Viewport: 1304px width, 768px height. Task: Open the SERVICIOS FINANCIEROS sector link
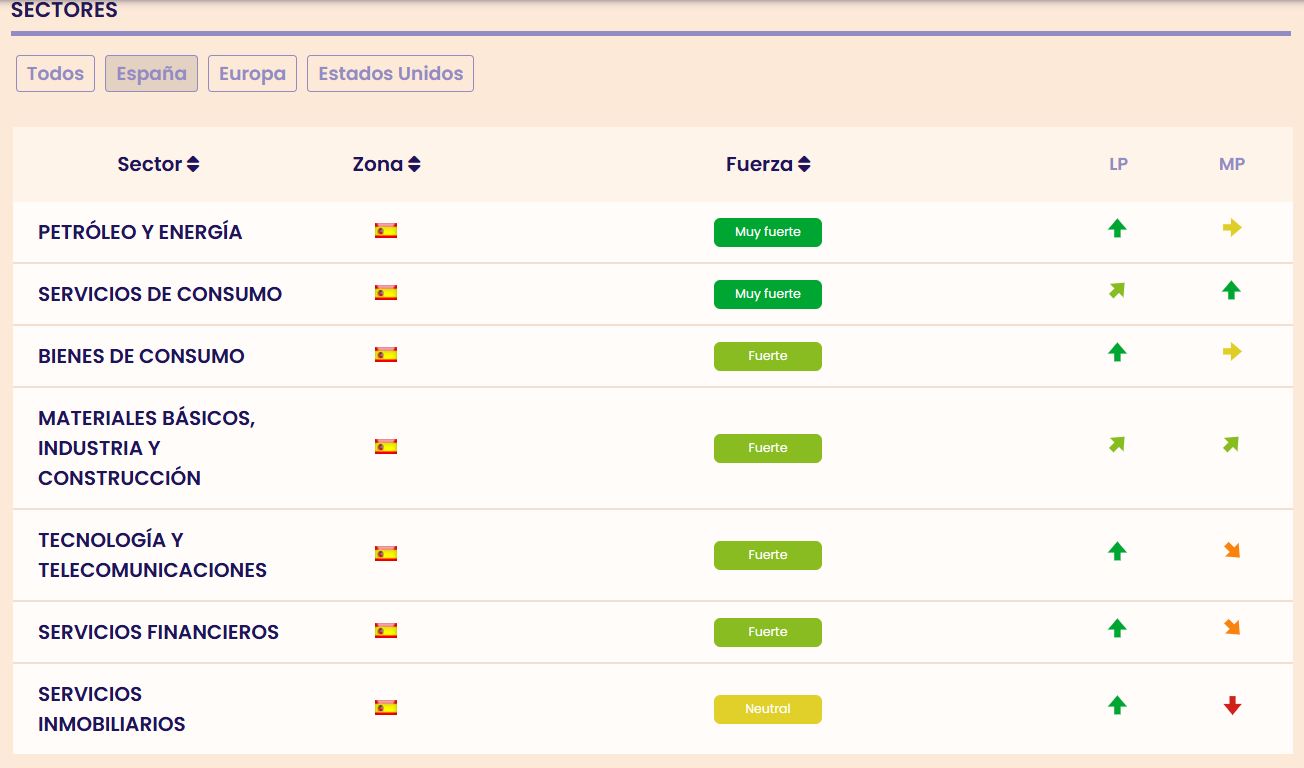158,632
